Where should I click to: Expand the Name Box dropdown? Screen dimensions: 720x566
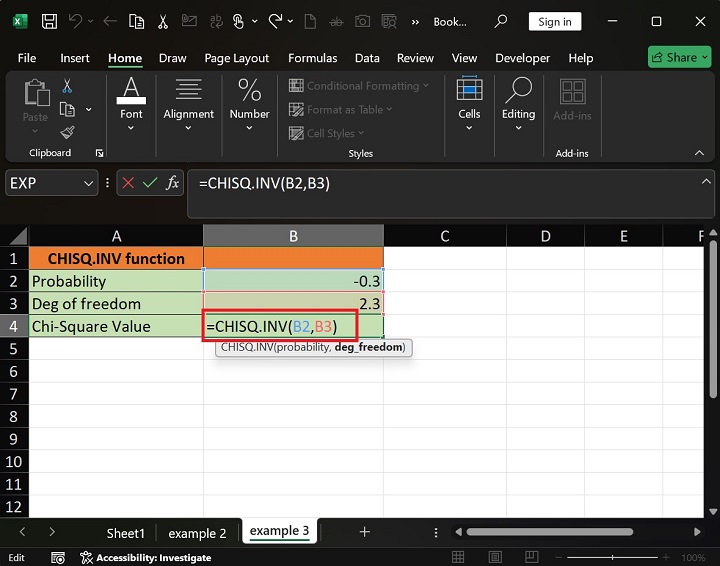click(89, 183)
